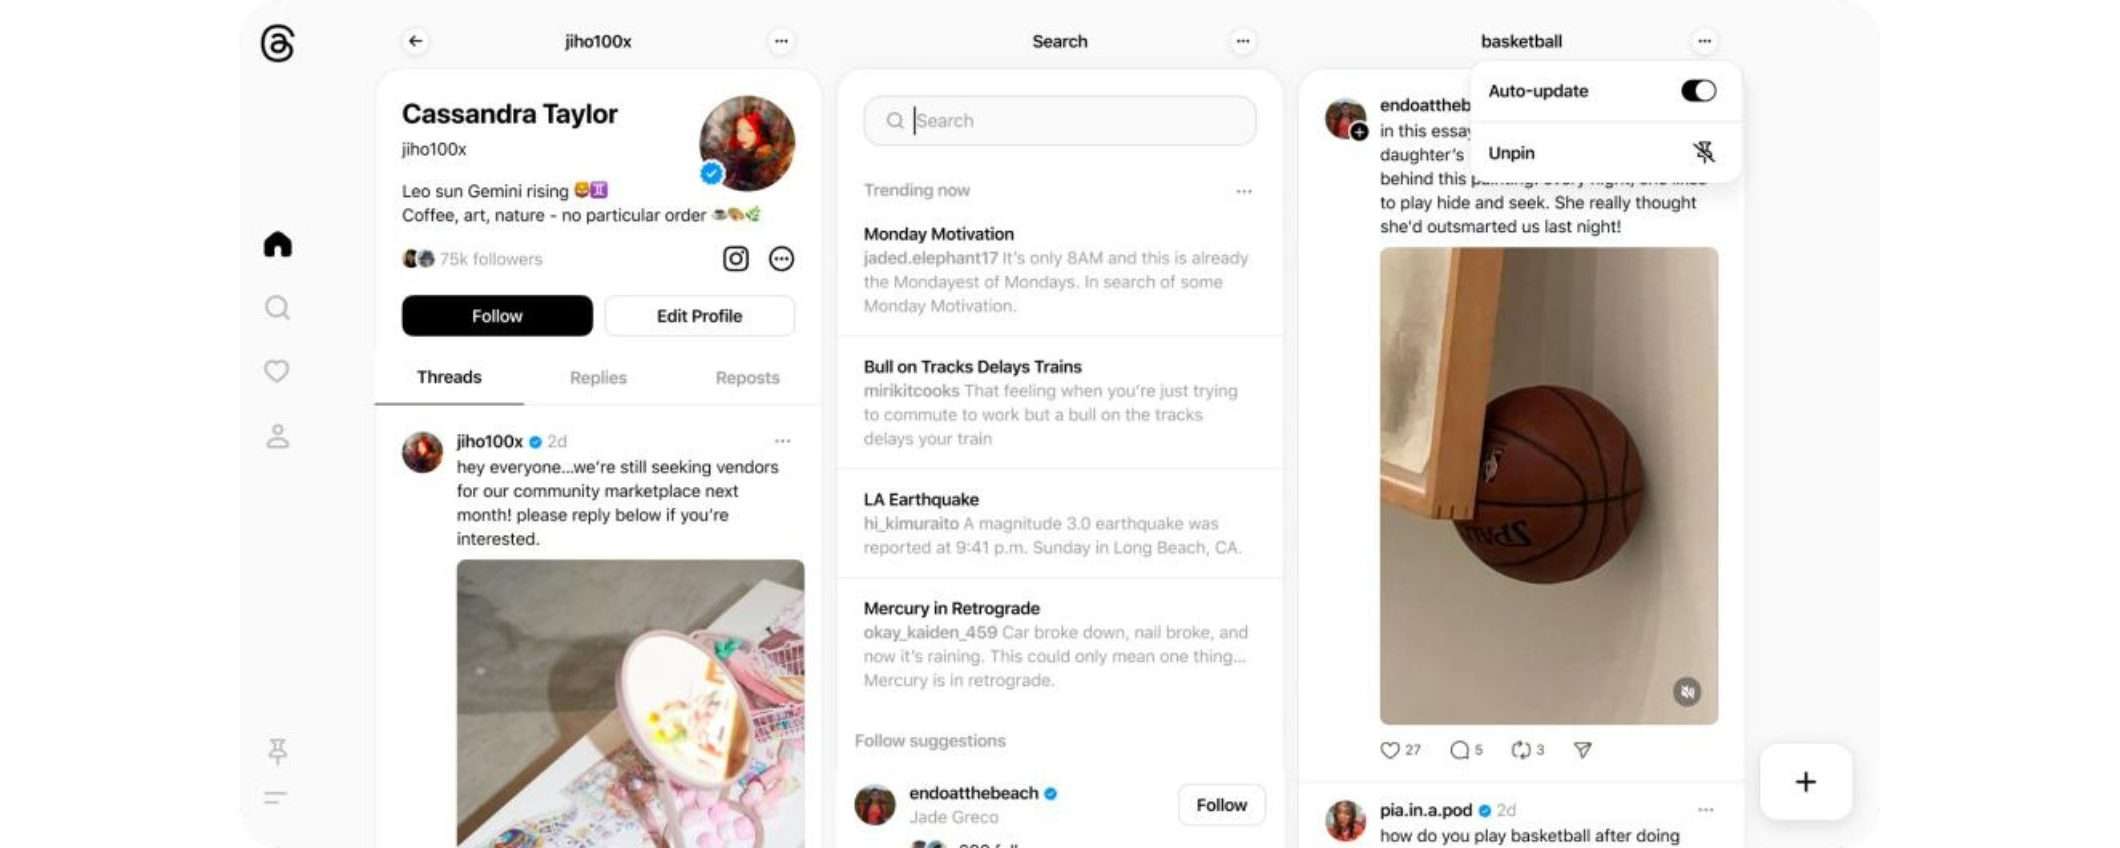Open profile via the person sidebar icon

coord(277,436)
